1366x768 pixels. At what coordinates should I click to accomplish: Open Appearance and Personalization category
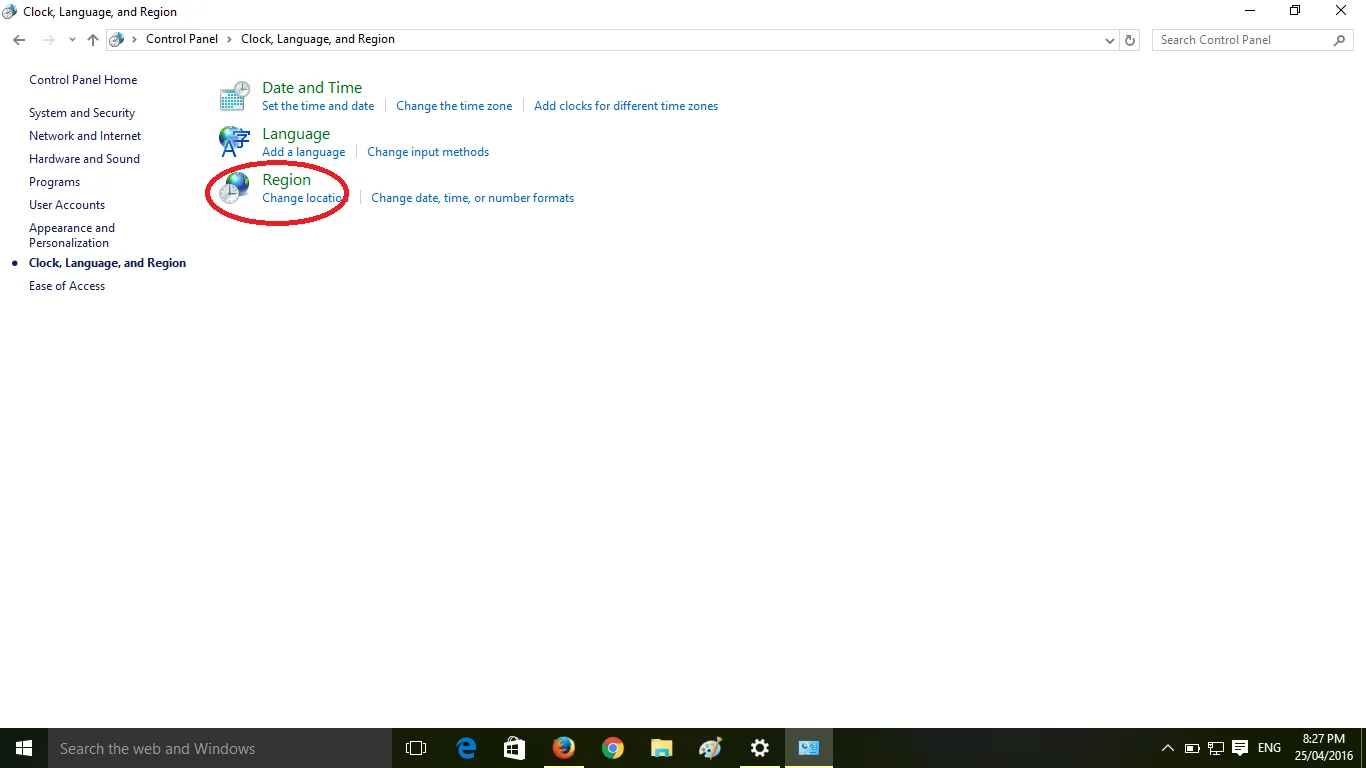[x=72, y=235]
